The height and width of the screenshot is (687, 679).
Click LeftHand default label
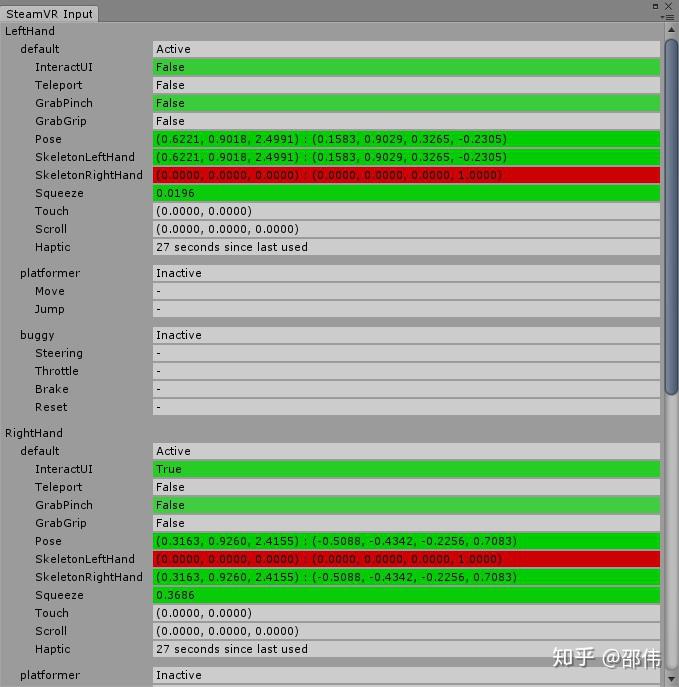tap(39, 49)
